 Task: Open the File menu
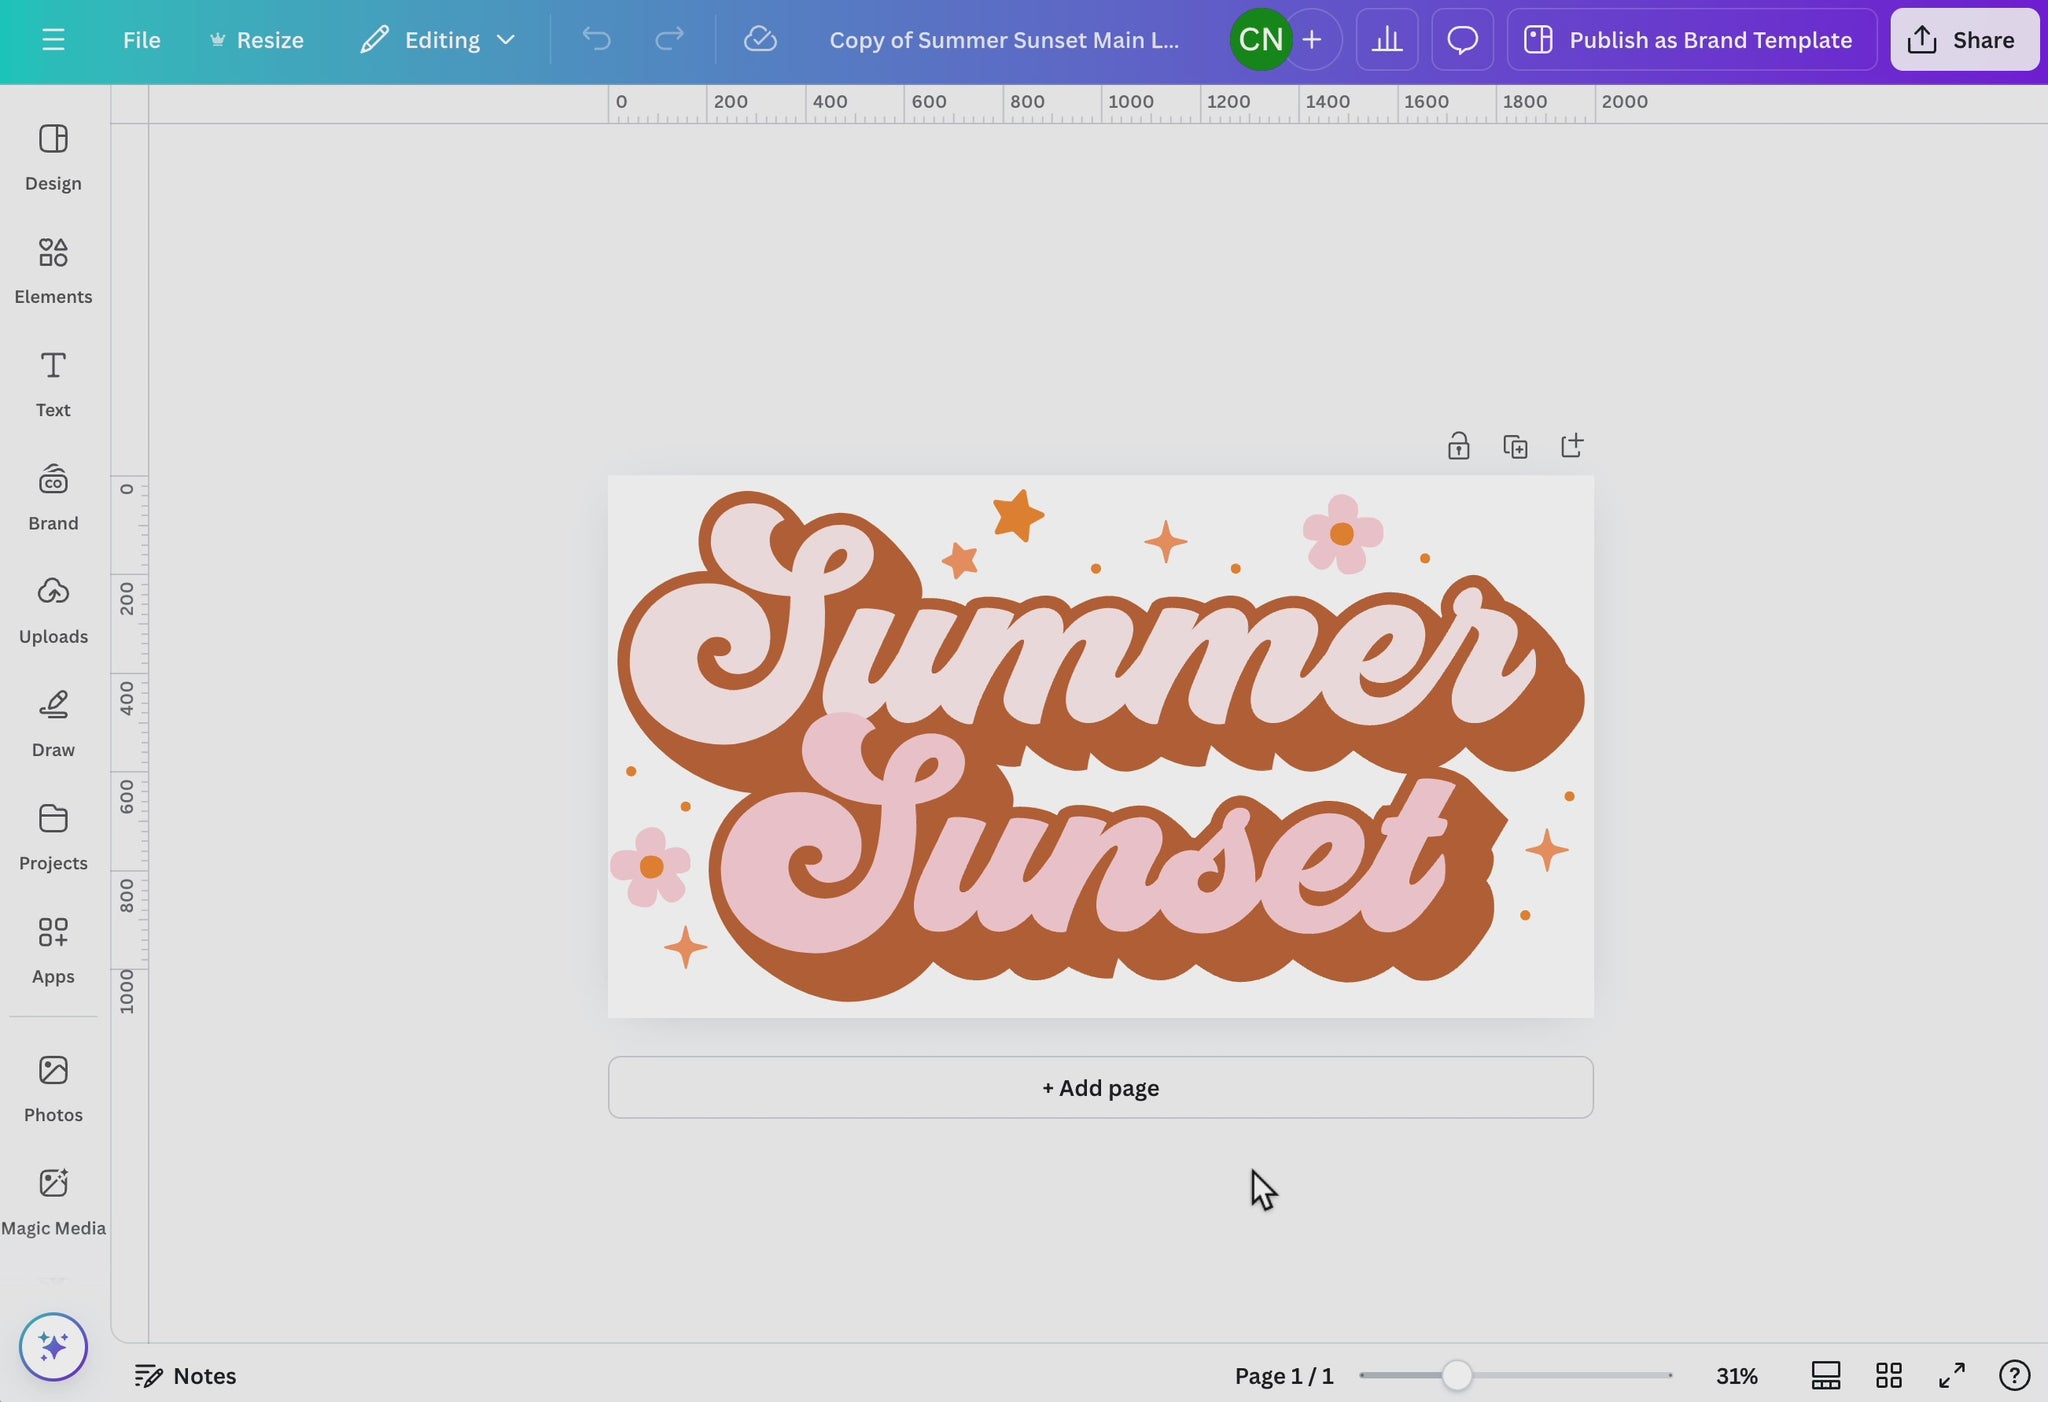(x=141, y=40)
